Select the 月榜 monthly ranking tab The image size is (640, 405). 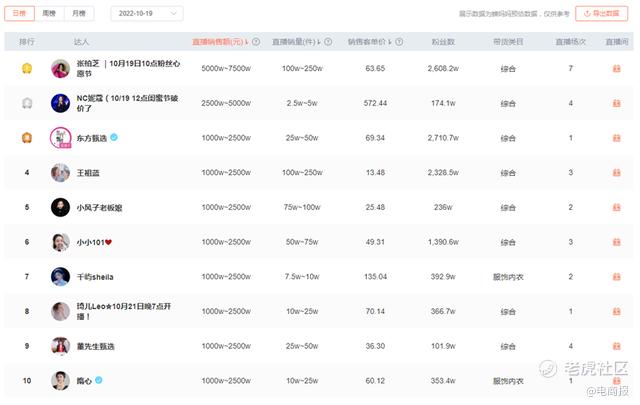tap(78, 14)
